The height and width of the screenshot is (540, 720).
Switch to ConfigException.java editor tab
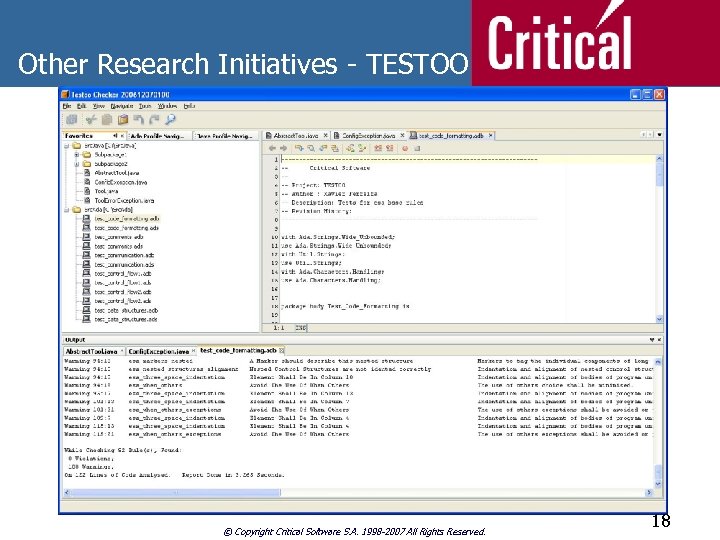[x=369, y=135]
